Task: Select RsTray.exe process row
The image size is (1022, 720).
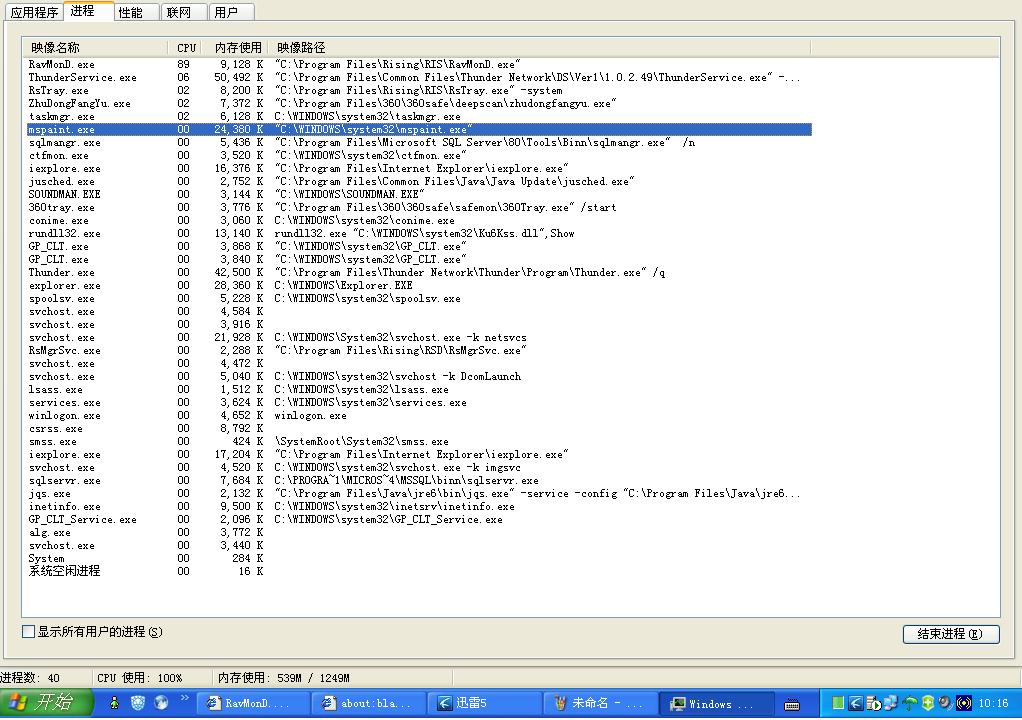Action: (x=419, y=91)
